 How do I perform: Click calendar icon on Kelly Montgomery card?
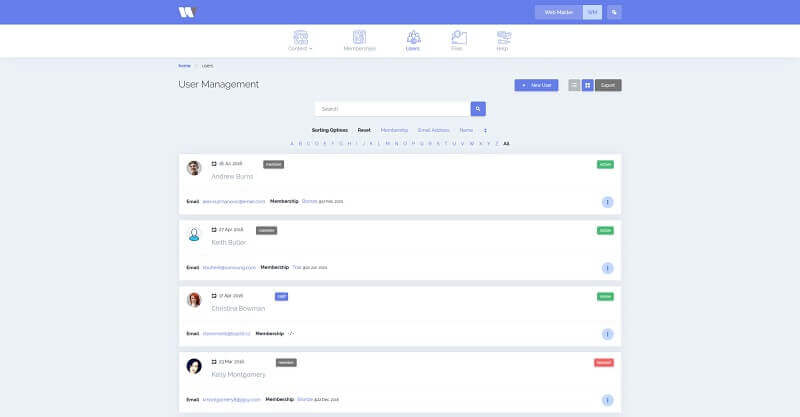[214, 362]
